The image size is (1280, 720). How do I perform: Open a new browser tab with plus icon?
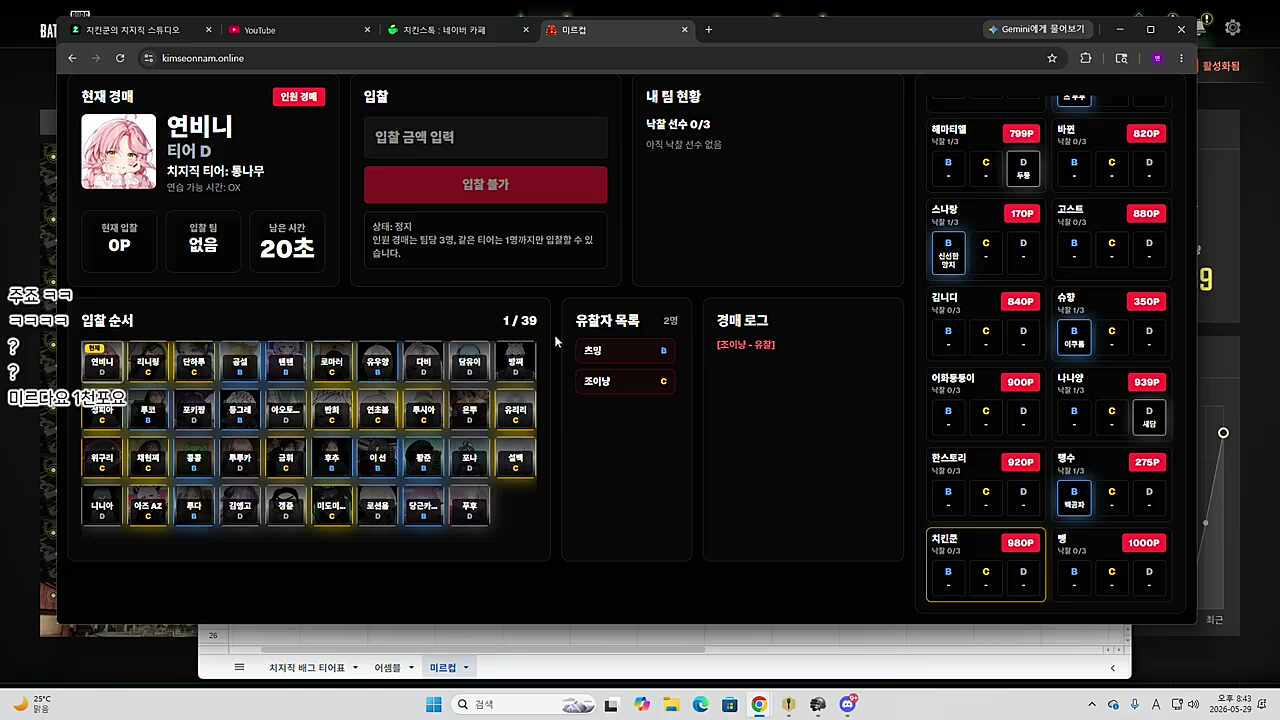[708, 30]
